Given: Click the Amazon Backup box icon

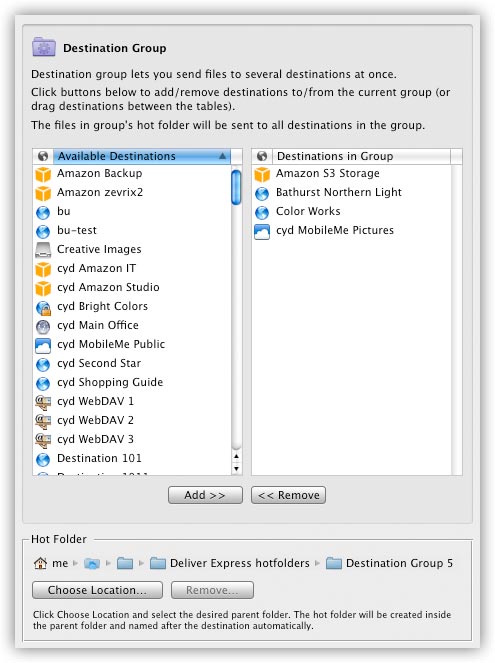Looking at the screenshot, I should coord(43,174).
